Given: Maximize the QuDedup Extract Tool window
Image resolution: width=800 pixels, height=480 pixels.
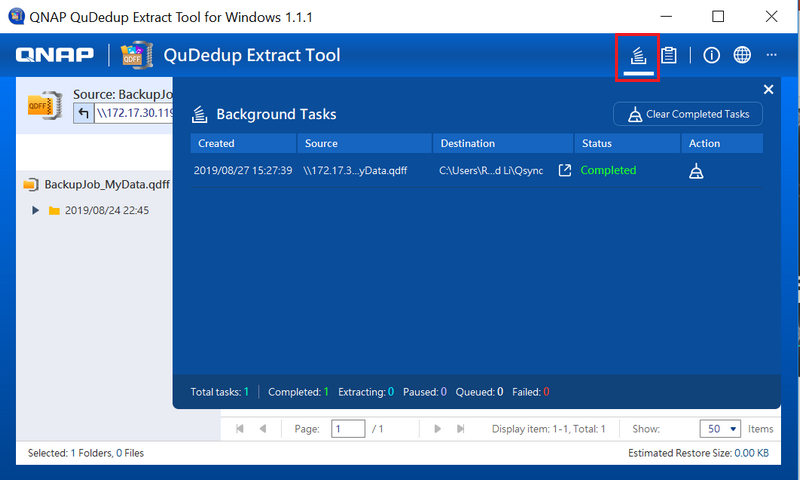Looking at the screenshot, I should (718, 16).
